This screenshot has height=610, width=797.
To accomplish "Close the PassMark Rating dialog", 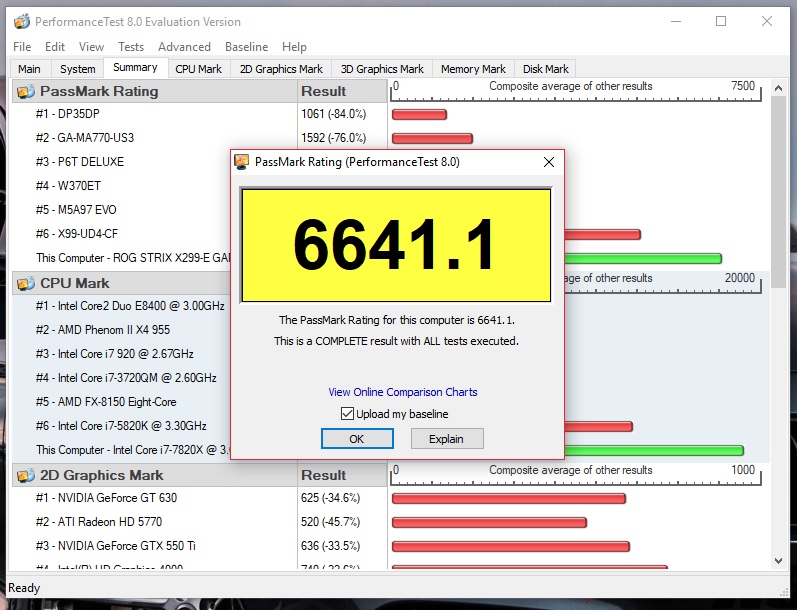I will point(548,162).
